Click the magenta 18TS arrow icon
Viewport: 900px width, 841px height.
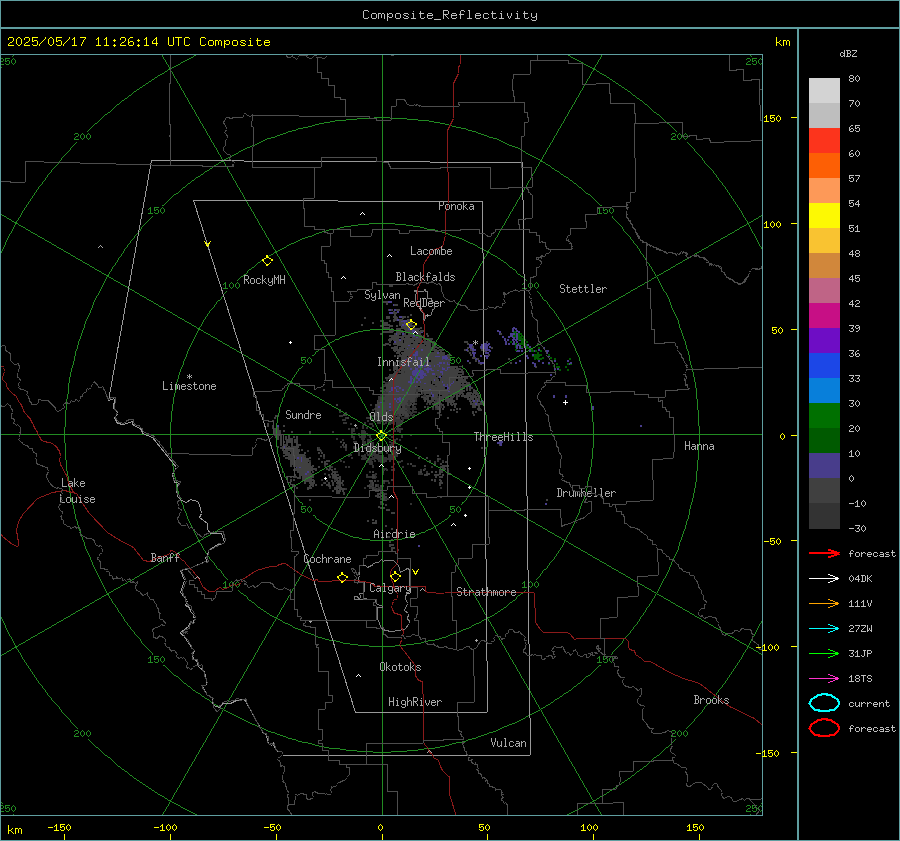[x=824, y=679]
